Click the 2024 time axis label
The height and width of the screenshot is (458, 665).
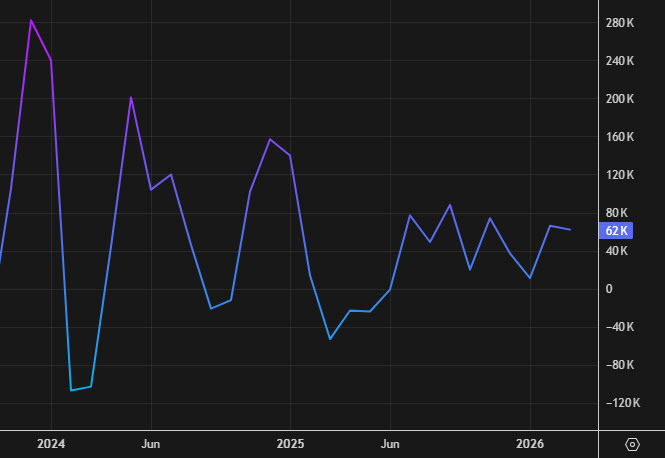coord(51,444)
